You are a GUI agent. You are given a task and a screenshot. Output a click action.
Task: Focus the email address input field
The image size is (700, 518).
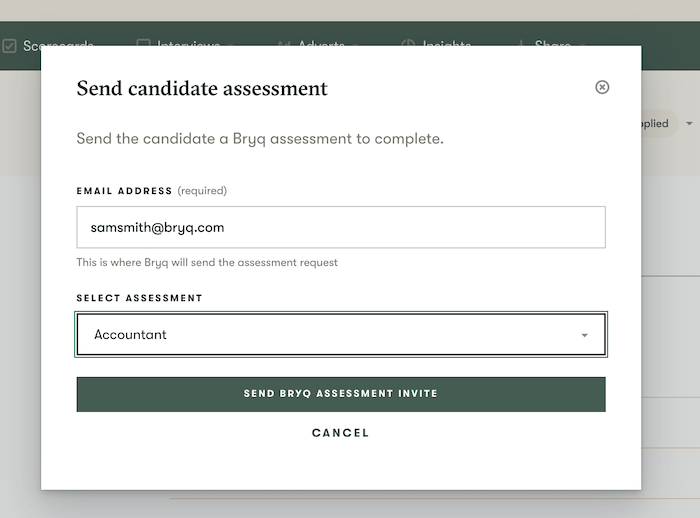click(341, 227)
